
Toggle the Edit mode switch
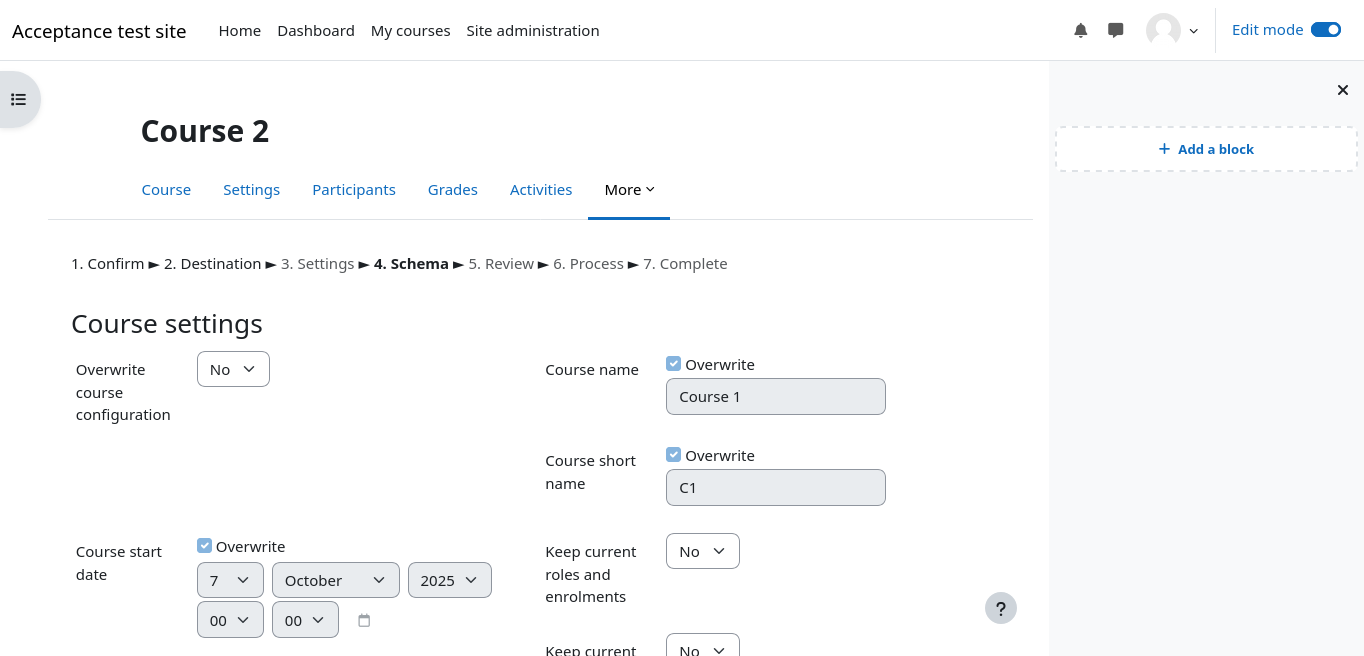1325,30
